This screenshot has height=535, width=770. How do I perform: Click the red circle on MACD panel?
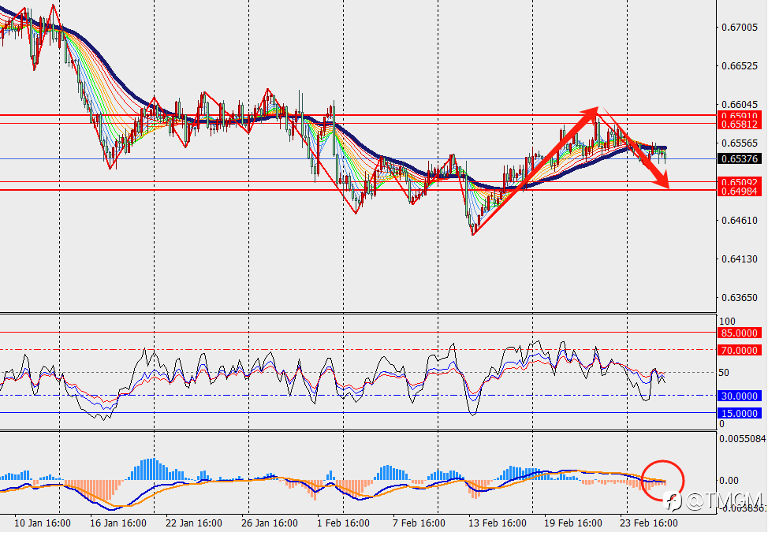pos(662,480)
